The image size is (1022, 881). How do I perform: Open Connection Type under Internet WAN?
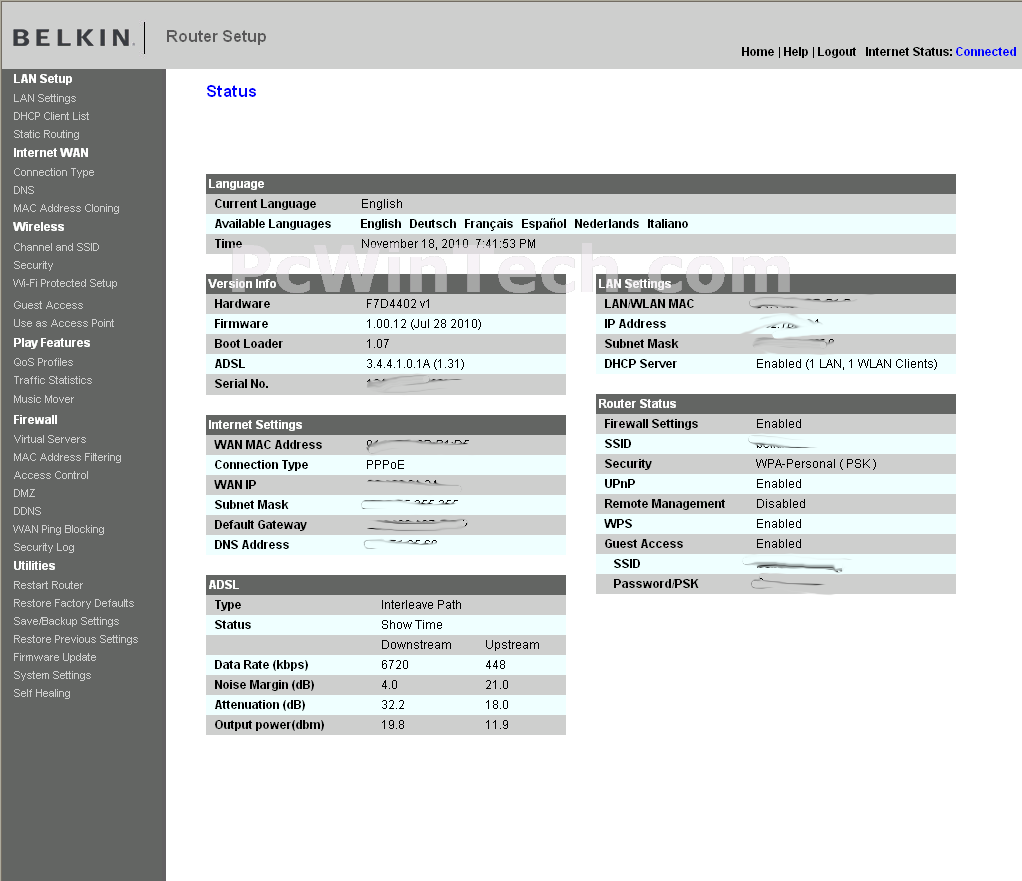(x=53, y=172)
